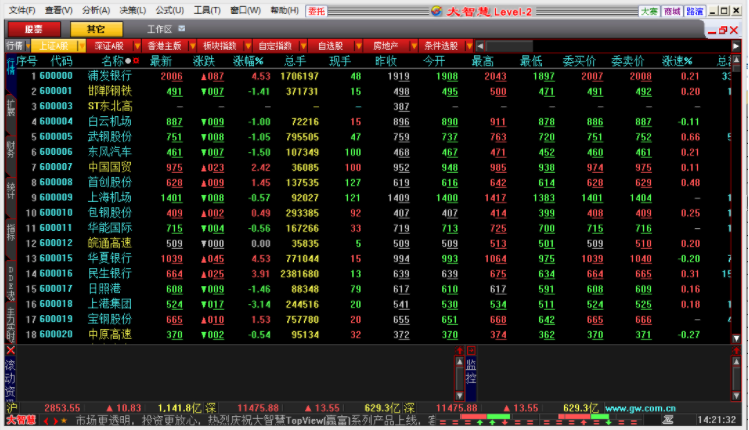
Task: Click the 大赛 button in title bar
Action: pyautogui.click(x=649, y=11)
